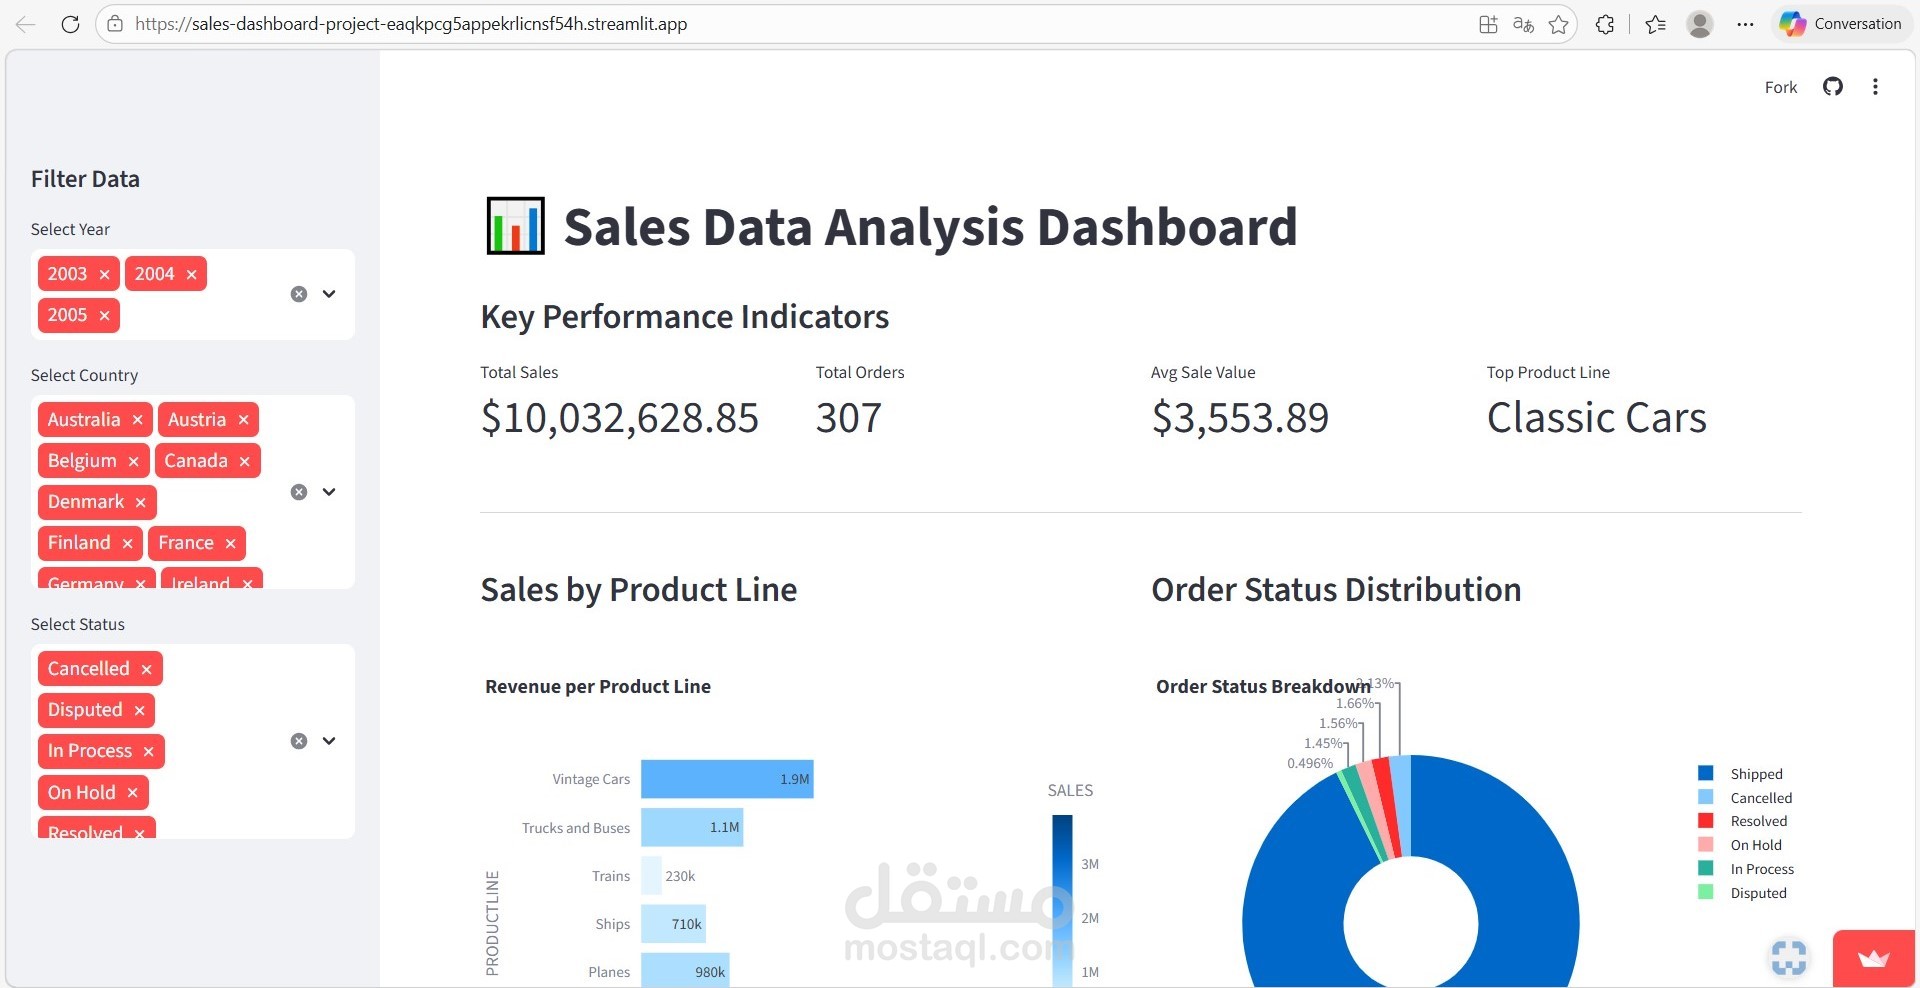Toggle Cancelled legend entry
Screen dimensions: 1920x988
pyautogui.click(x=1745, y=798)
